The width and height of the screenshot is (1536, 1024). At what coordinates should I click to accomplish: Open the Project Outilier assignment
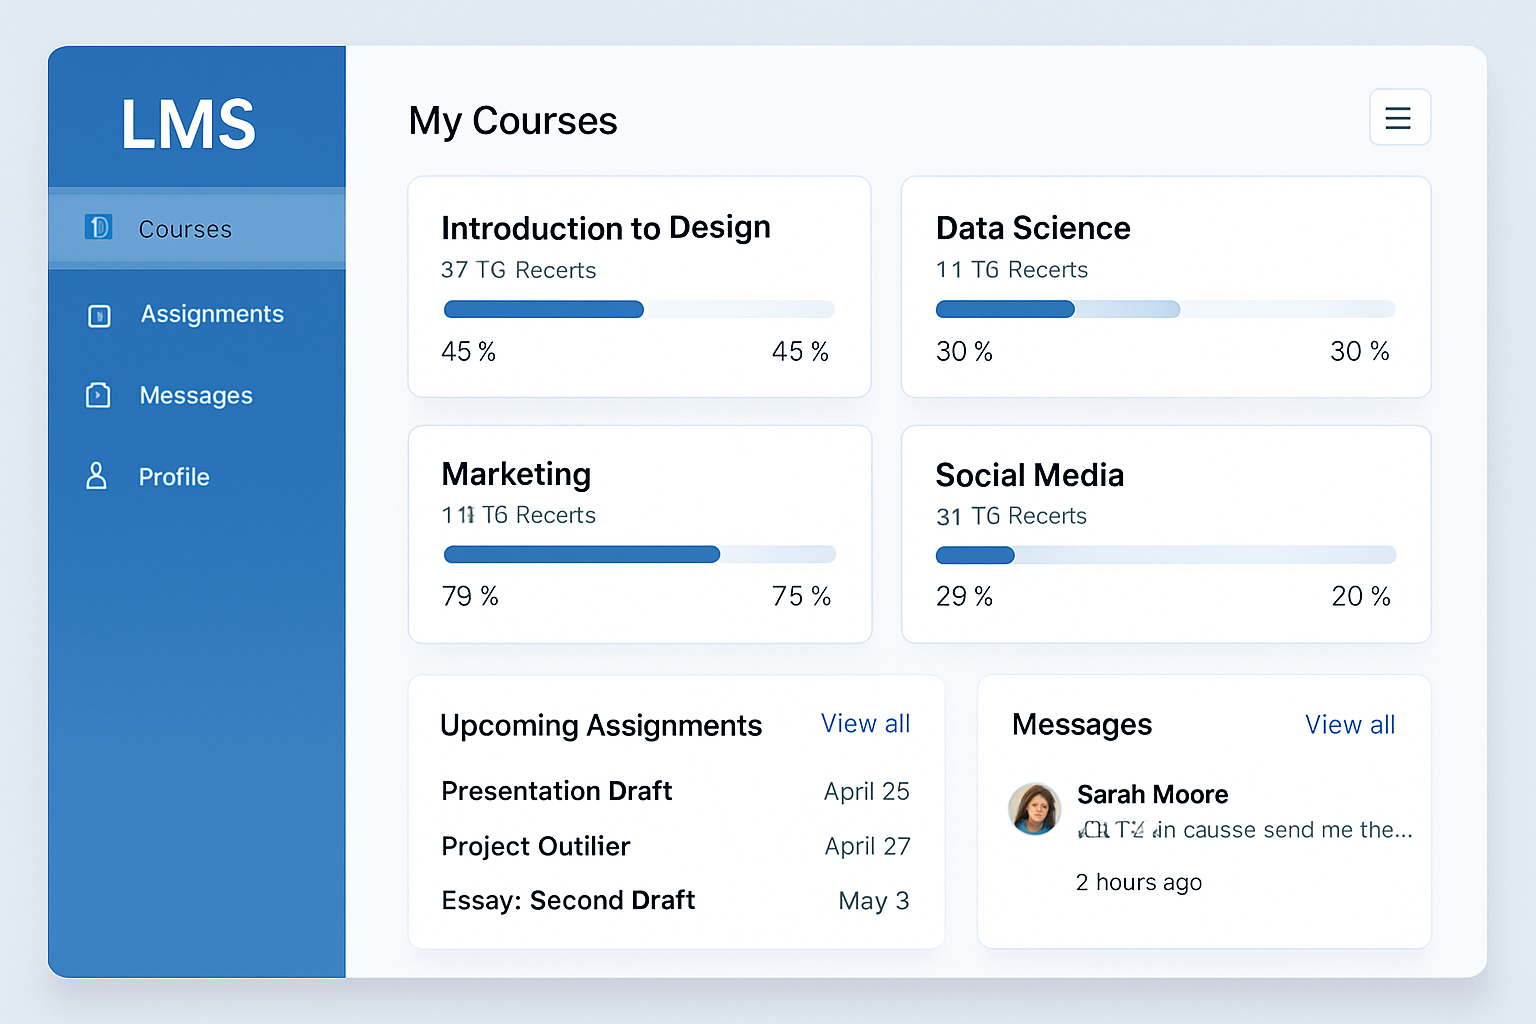[535, 846]
